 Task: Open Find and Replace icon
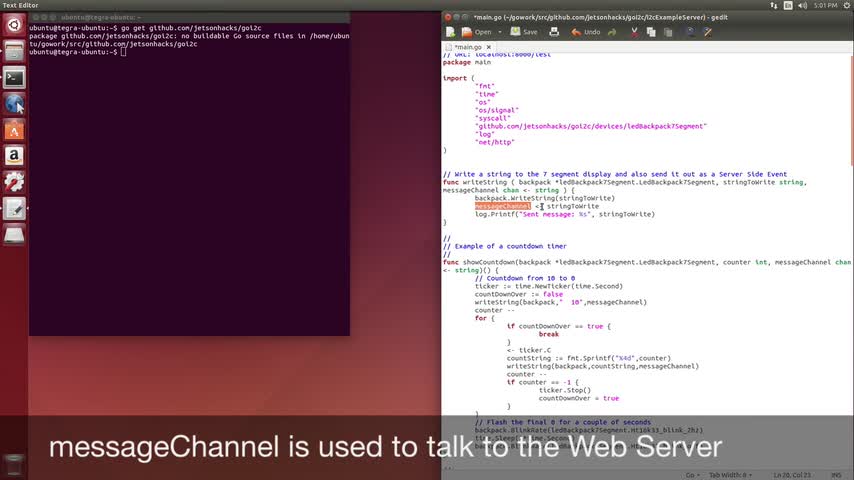tap(707, 32)
